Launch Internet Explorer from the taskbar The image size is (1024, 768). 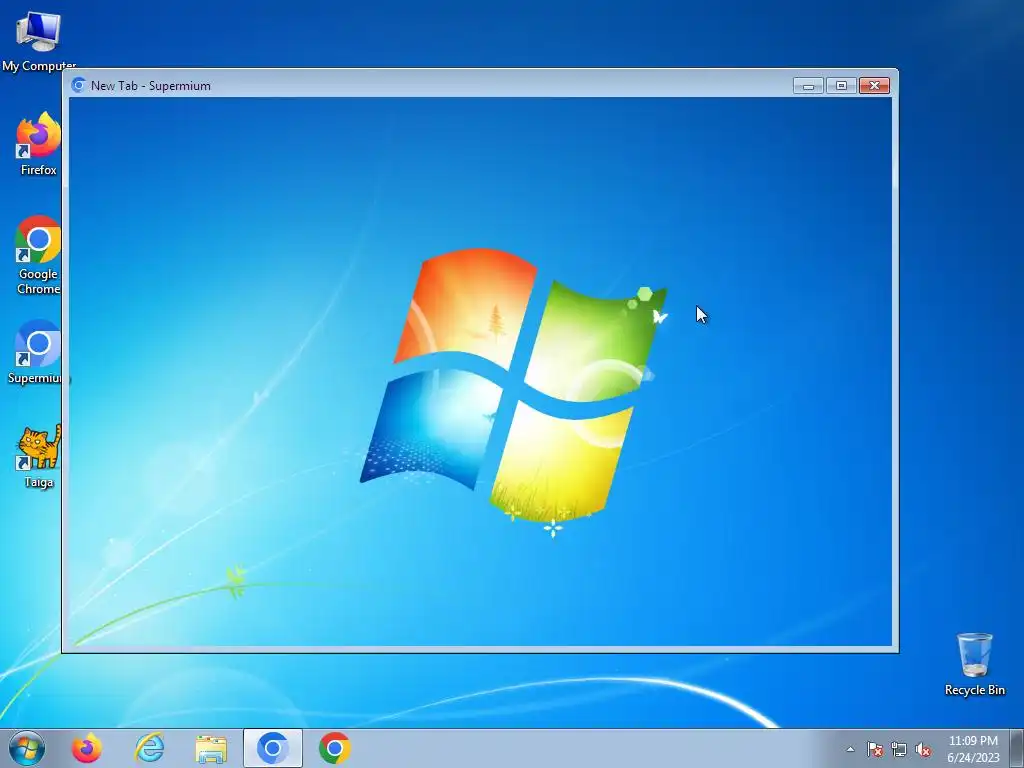(x=150, y=748)
